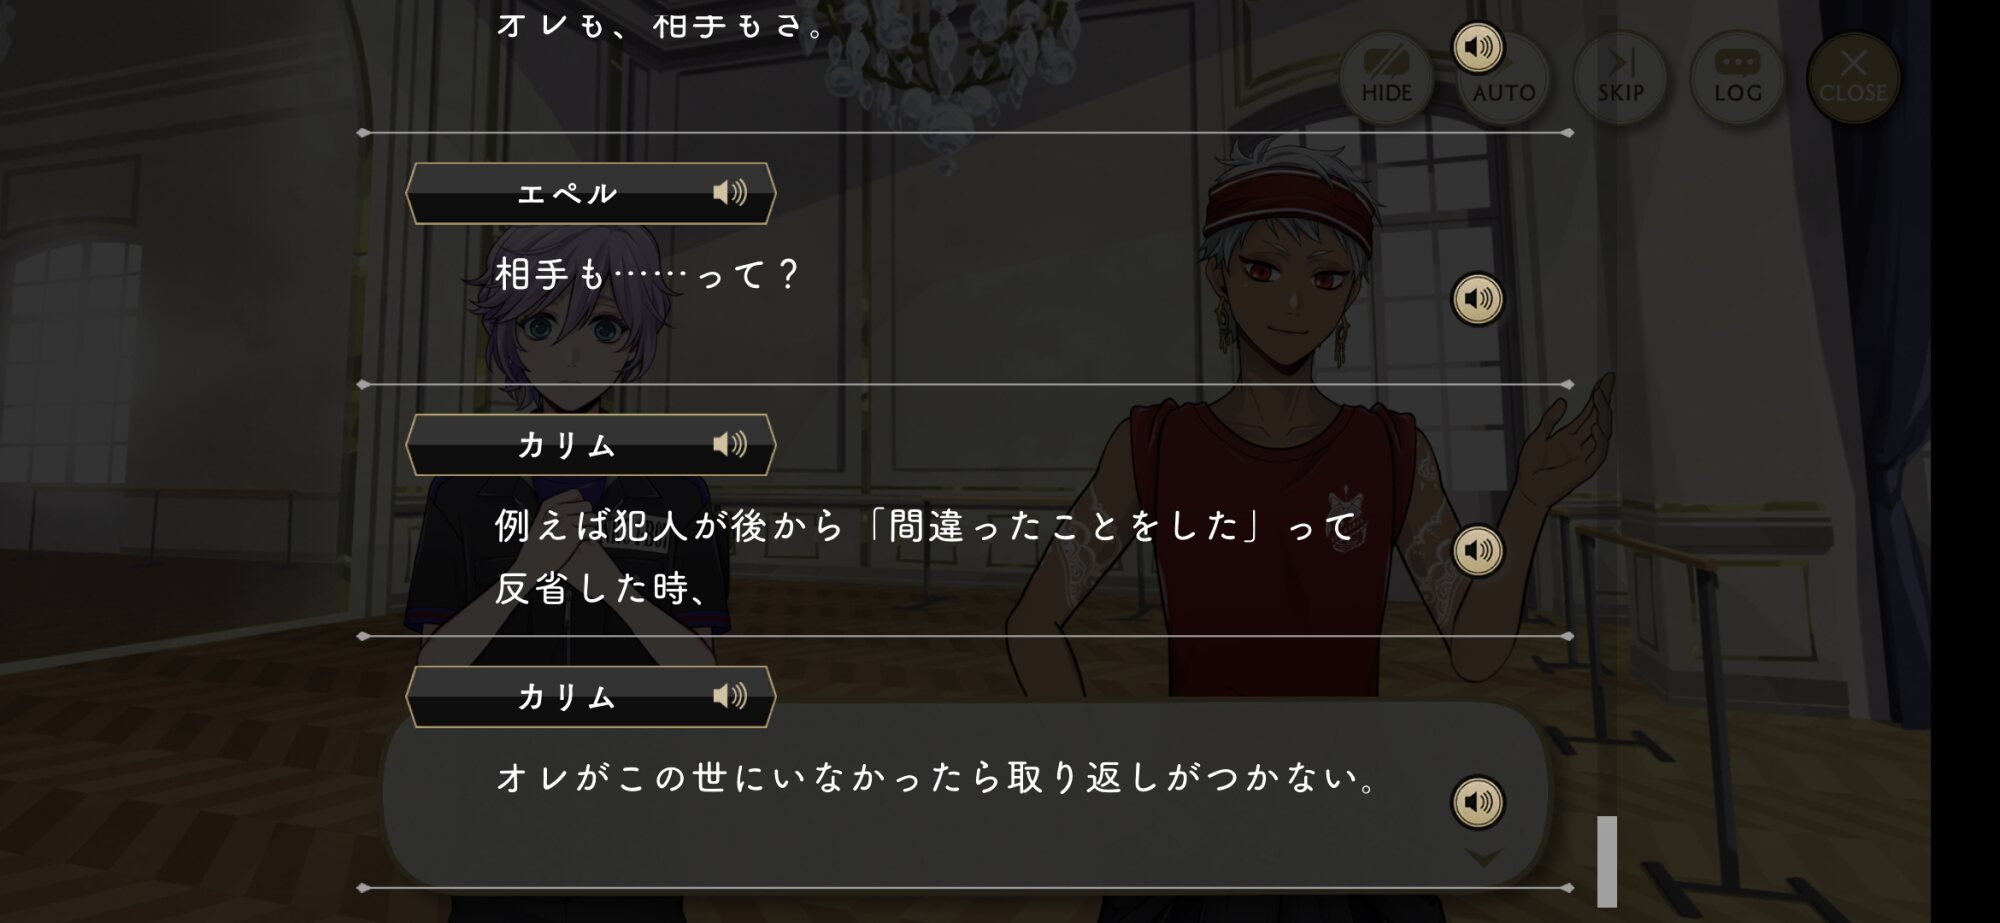
Task: Hide the dialogue with HIDE button
Action: click(1386, 77)
